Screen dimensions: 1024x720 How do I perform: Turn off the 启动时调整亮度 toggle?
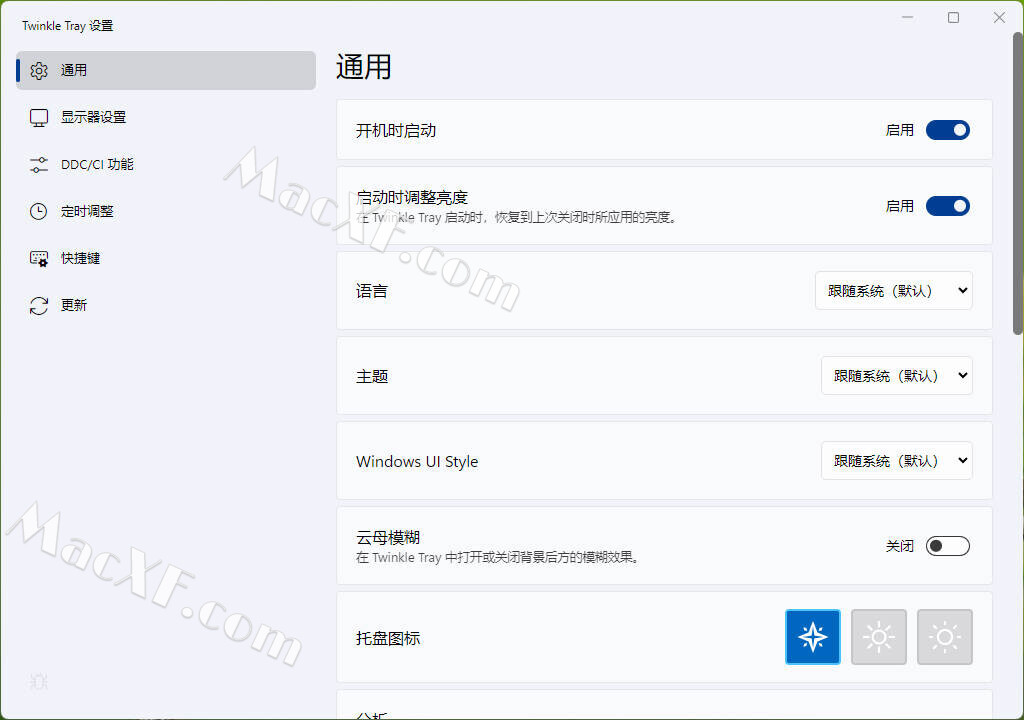point(948,206)
